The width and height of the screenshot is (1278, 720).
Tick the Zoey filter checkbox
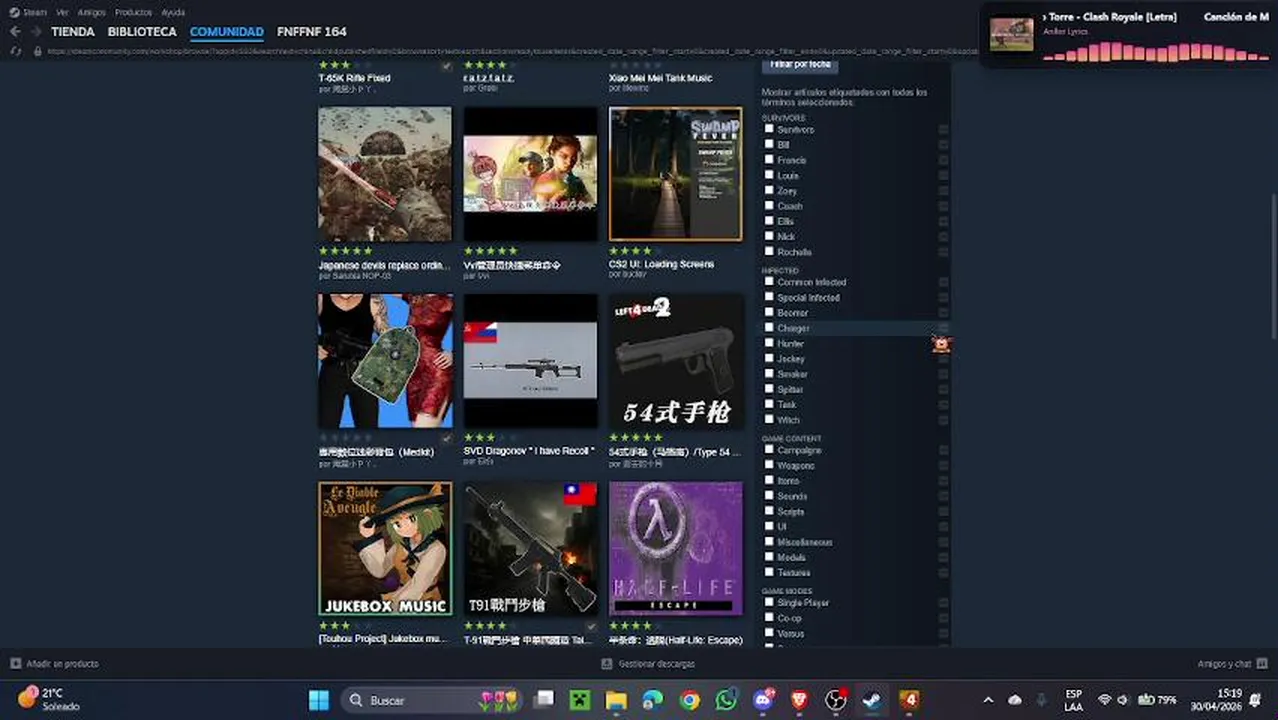click(x=769, y=190)
